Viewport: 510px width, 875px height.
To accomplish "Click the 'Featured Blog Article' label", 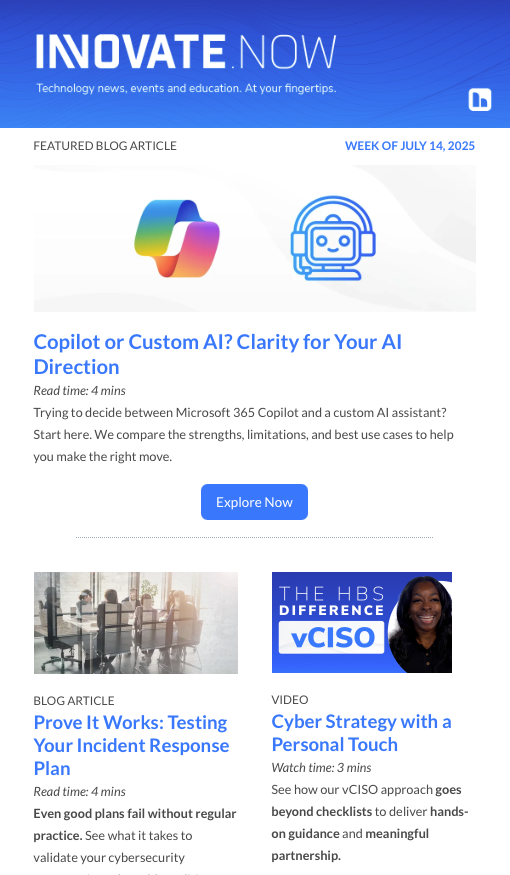I will click(105, 146).
